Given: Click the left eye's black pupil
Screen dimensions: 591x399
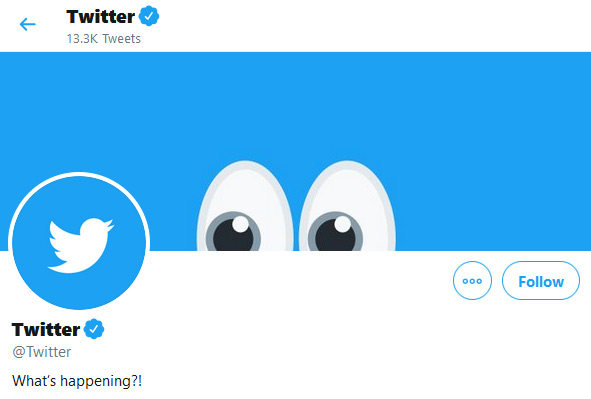Looking at the screenshot, I should pos(232,235).
